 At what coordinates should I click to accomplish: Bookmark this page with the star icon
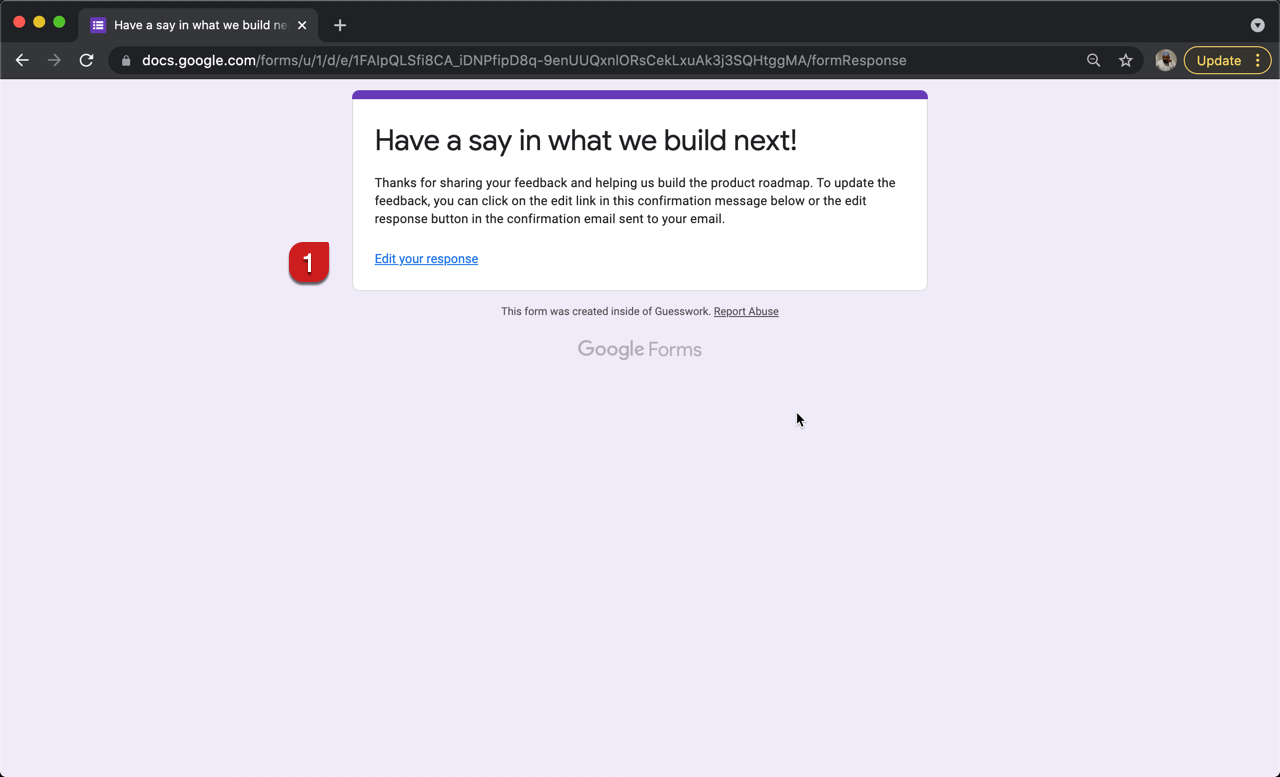(1125, 60)
